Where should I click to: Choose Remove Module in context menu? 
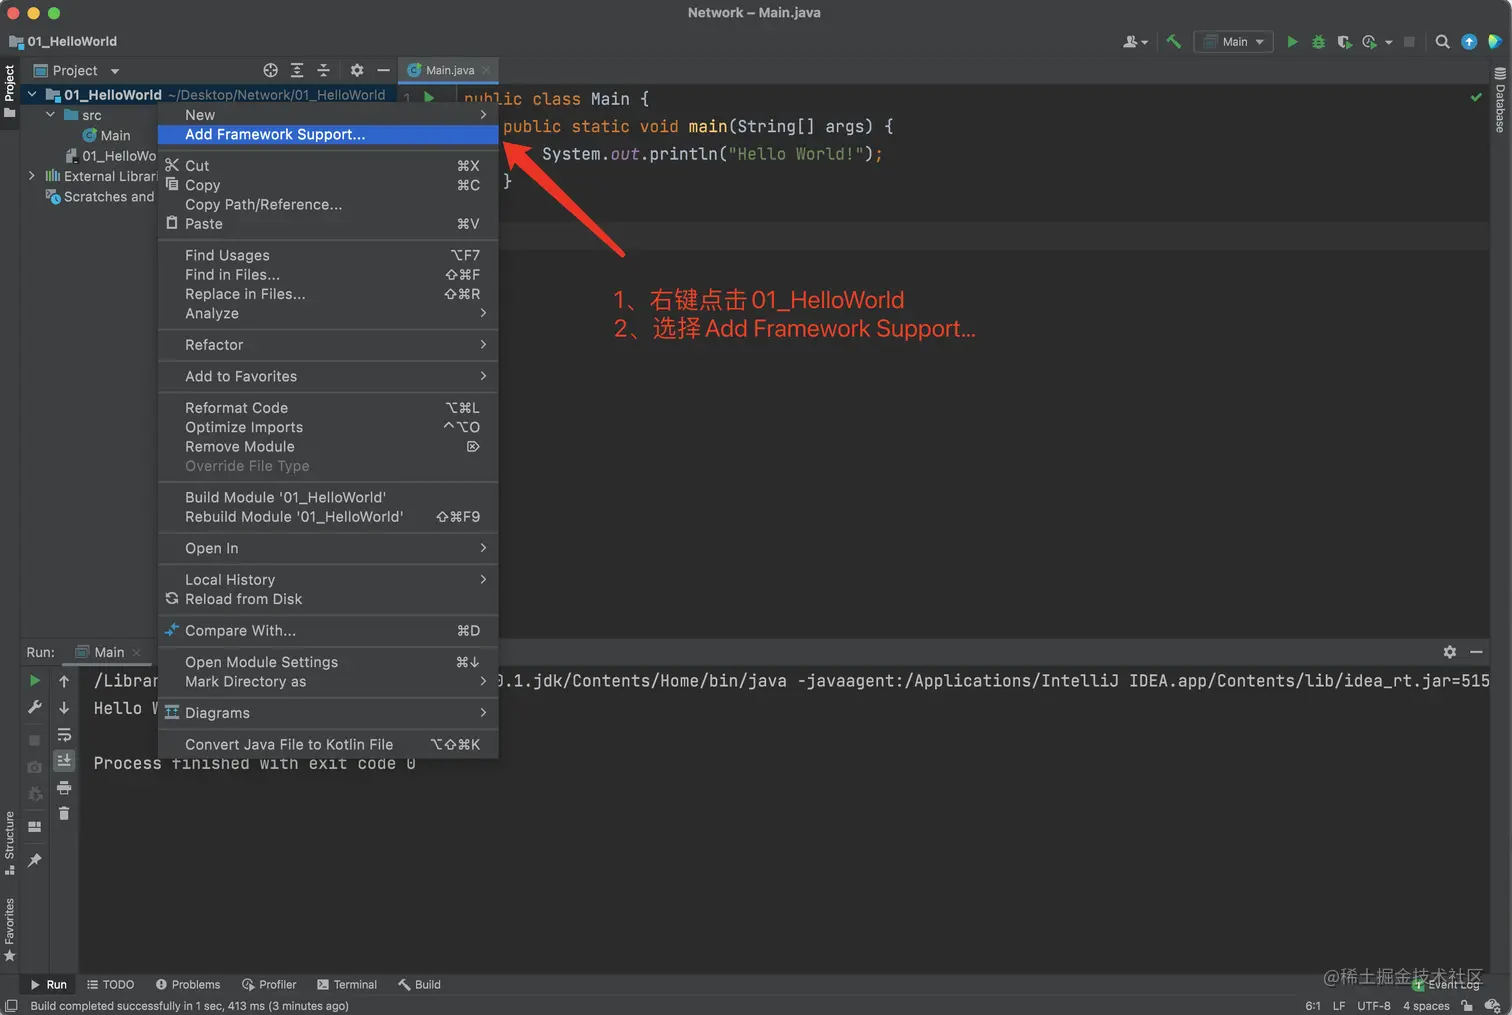pyautogui.click(x=328, y=447)
